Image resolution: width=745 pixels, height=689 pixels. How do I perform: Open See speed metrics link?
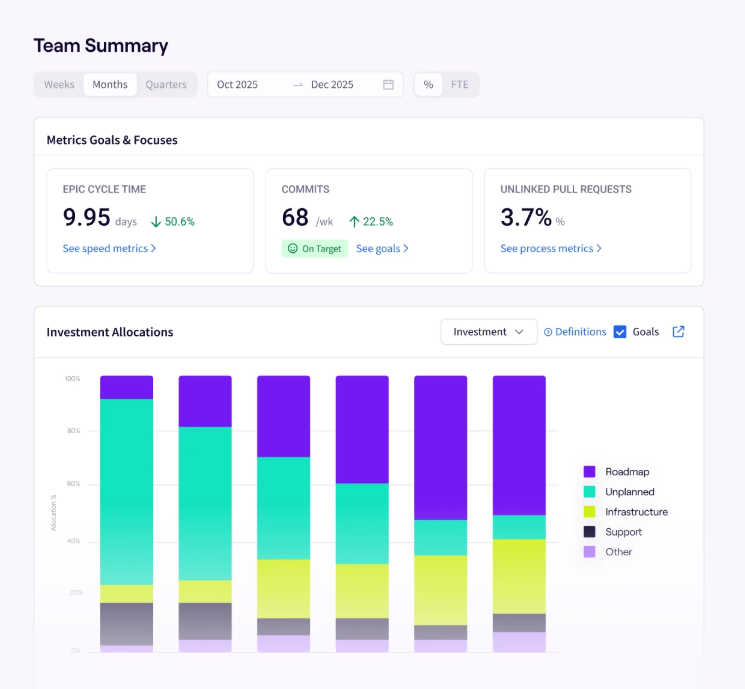[109, 249]
